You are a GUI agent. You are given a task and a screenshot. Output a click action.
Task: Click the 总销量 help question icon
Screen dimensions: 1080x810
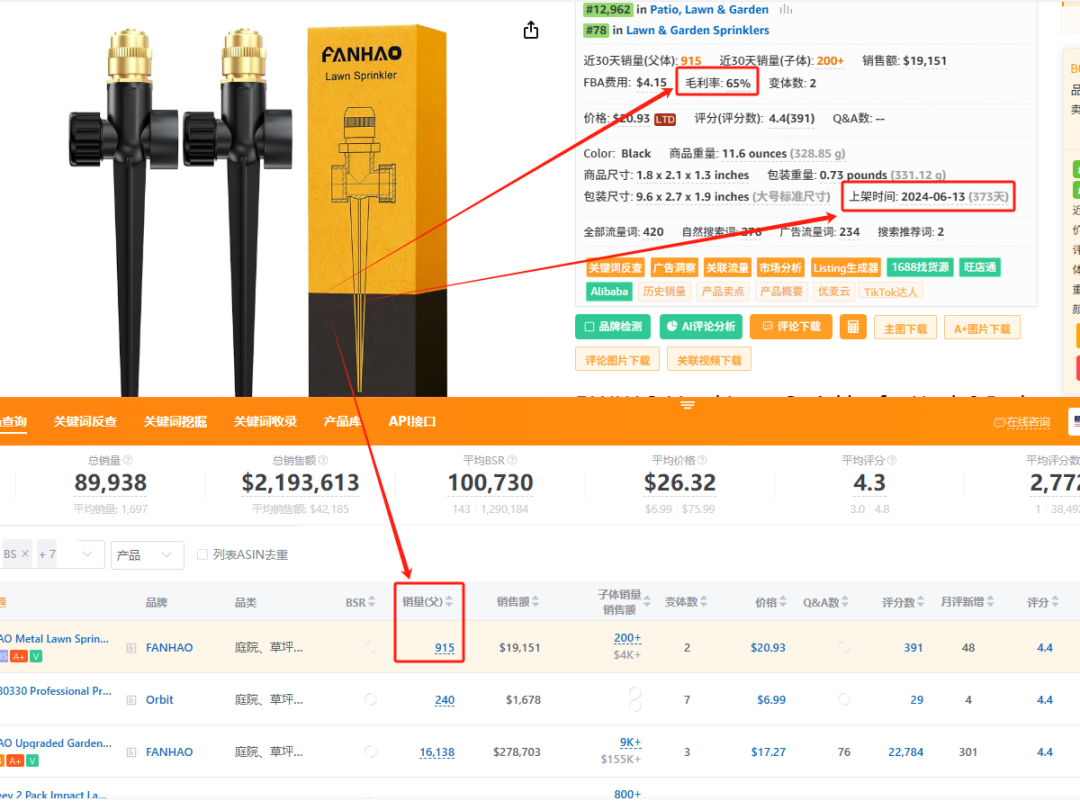[x=127, y=460]
